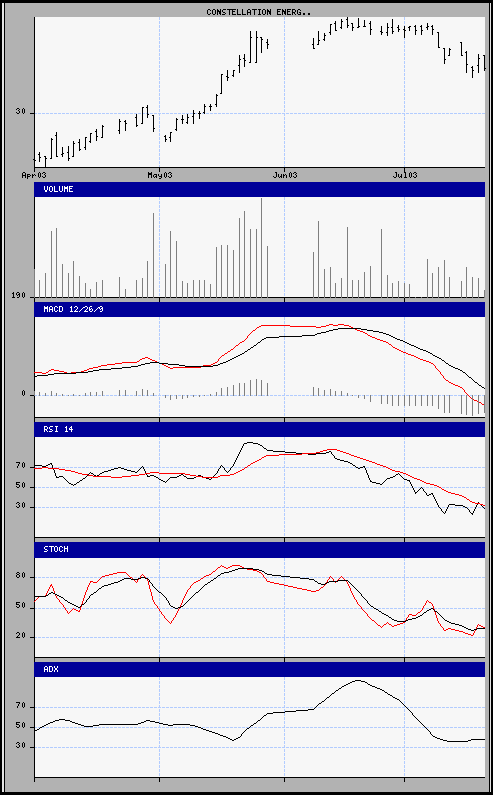Select the Jul03 date axis label

(x=405, y=175)
